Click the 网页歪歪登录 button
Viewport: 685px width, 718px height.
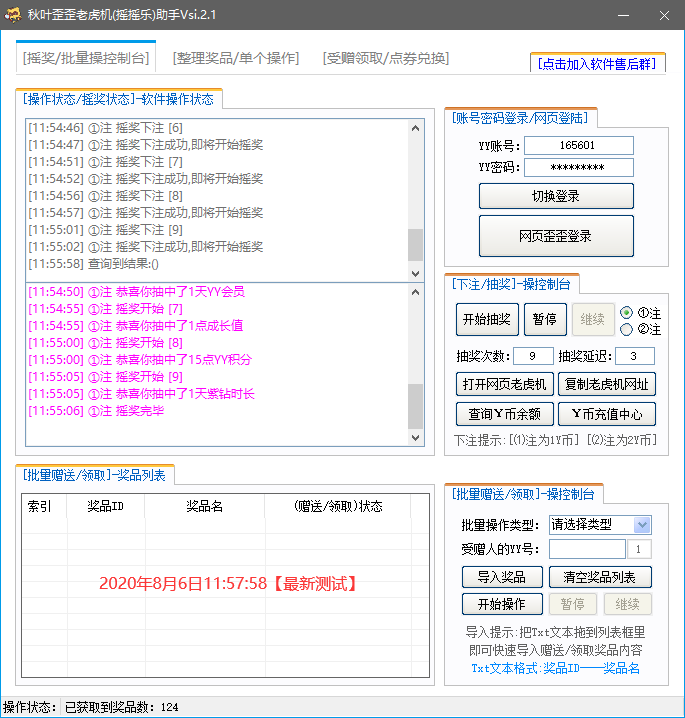(x=556, y=237)
